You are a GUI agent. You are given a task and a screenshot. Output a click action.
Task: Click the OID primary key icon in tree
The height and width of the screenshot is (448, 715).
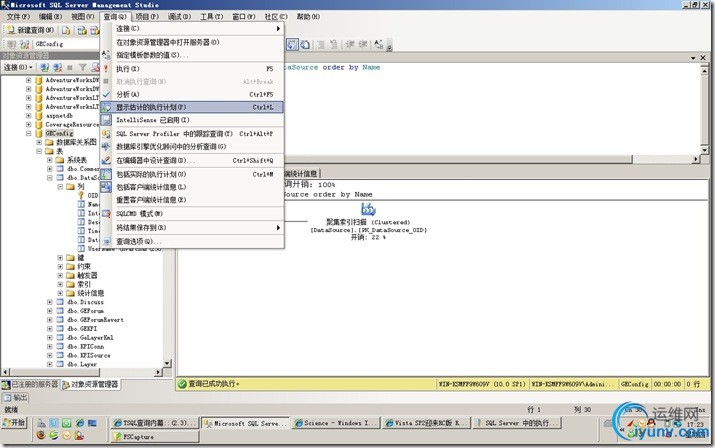coord(81,195)
